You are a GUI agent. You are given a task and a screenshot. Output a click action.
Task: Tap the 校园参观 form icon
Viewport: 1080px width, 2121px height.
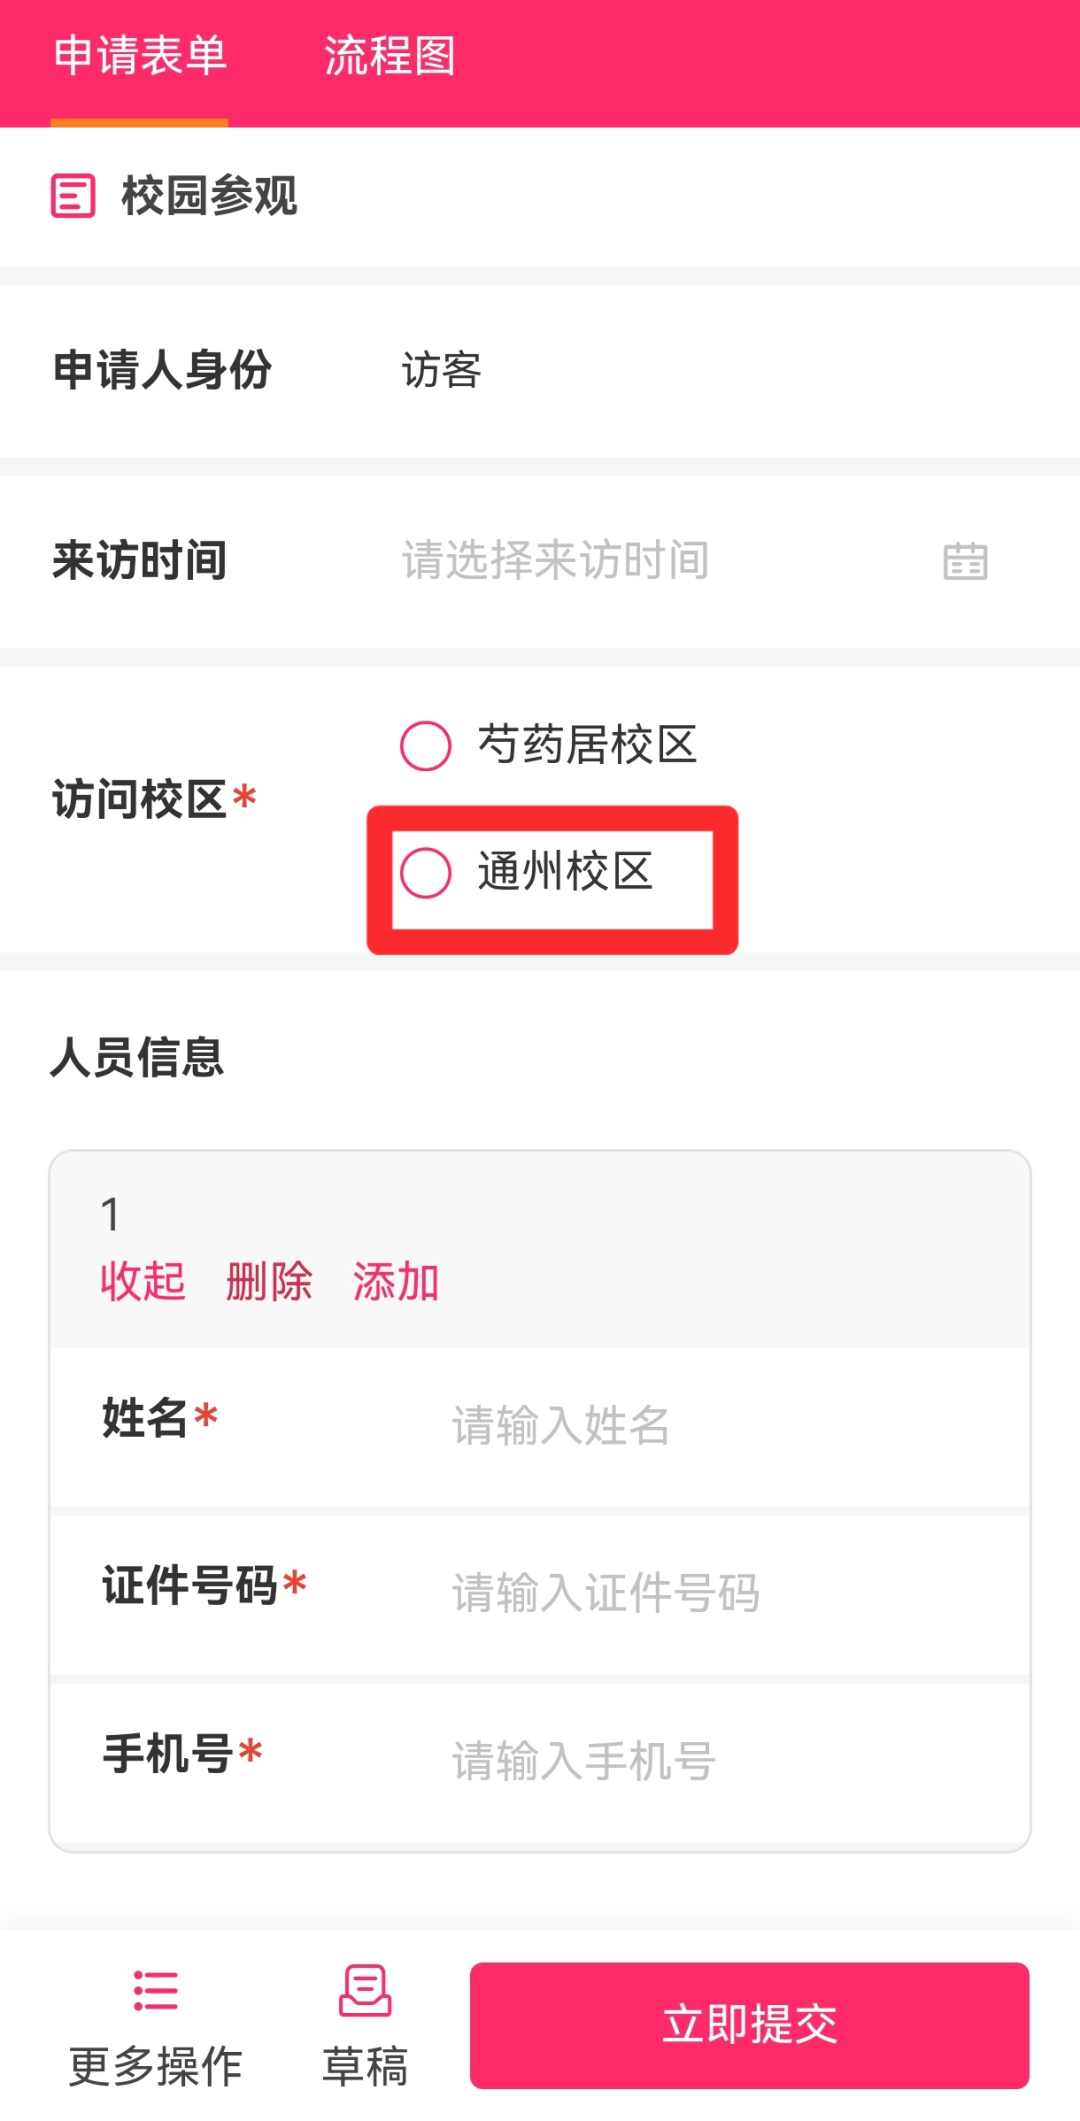(73, 196)
